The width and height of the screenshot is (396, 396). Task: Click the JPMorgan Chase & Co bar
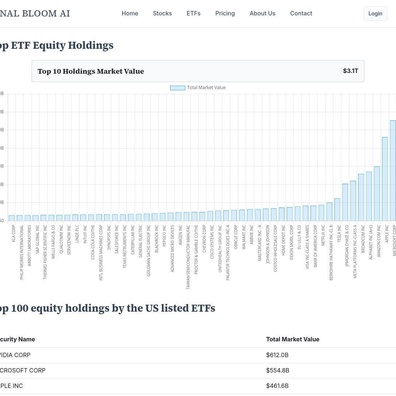pos(345,202)
